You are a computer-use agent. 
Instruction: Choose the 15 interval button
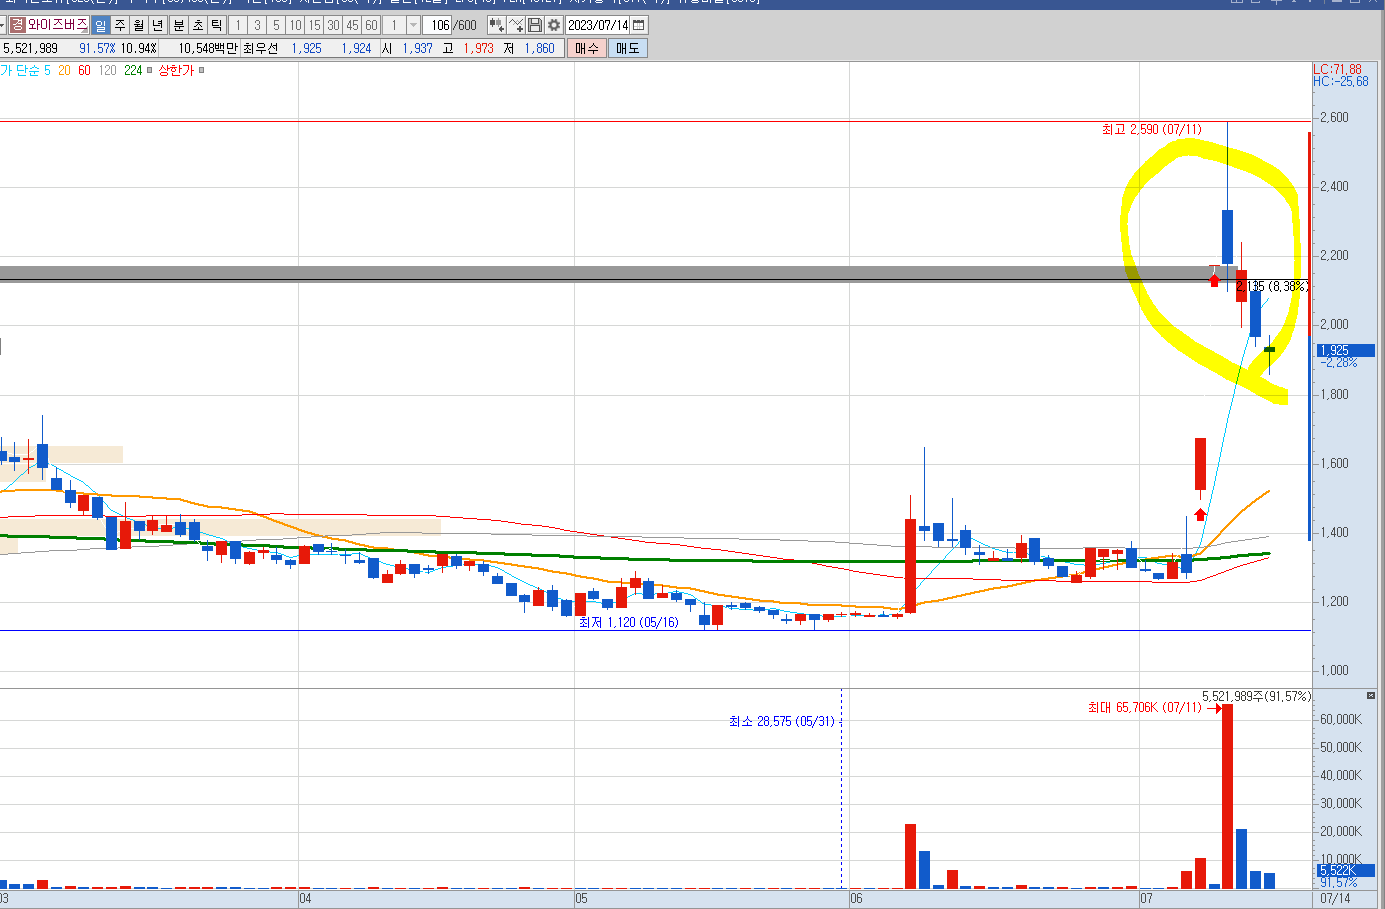[x=314, y=25]
